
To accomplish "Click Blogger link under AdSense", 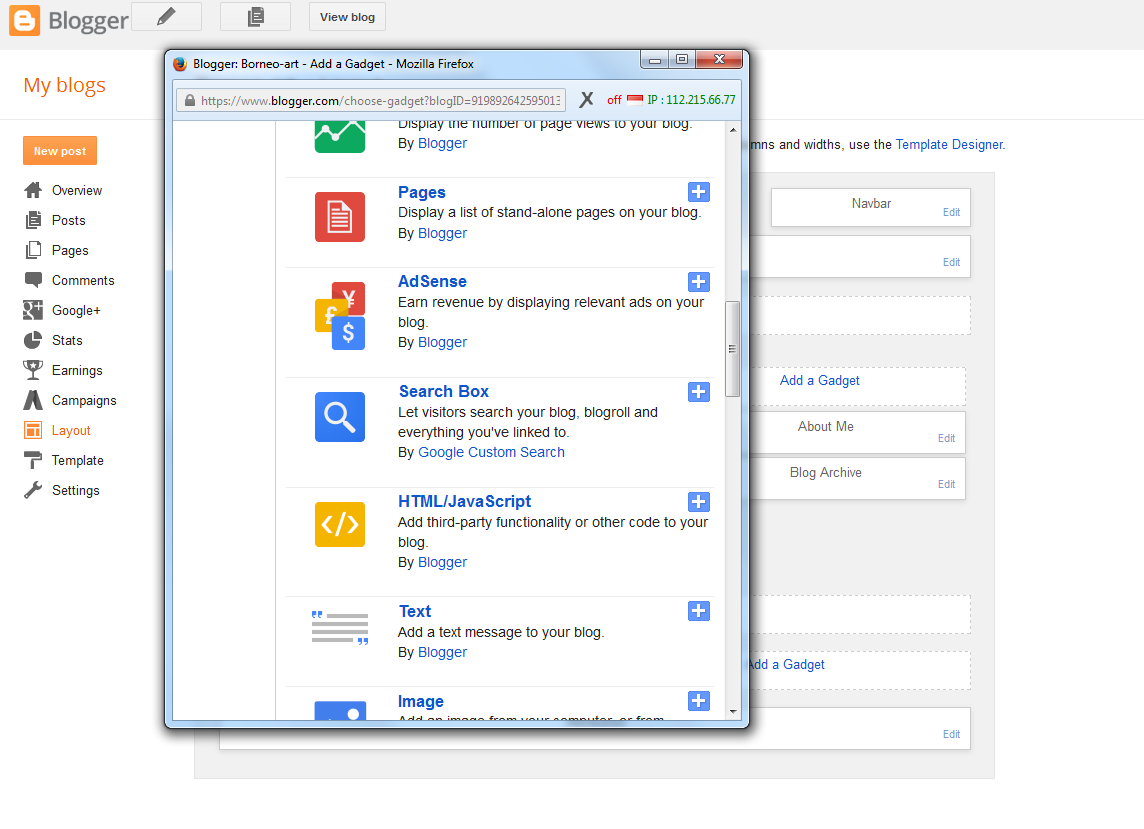I will tap(442, 342).
